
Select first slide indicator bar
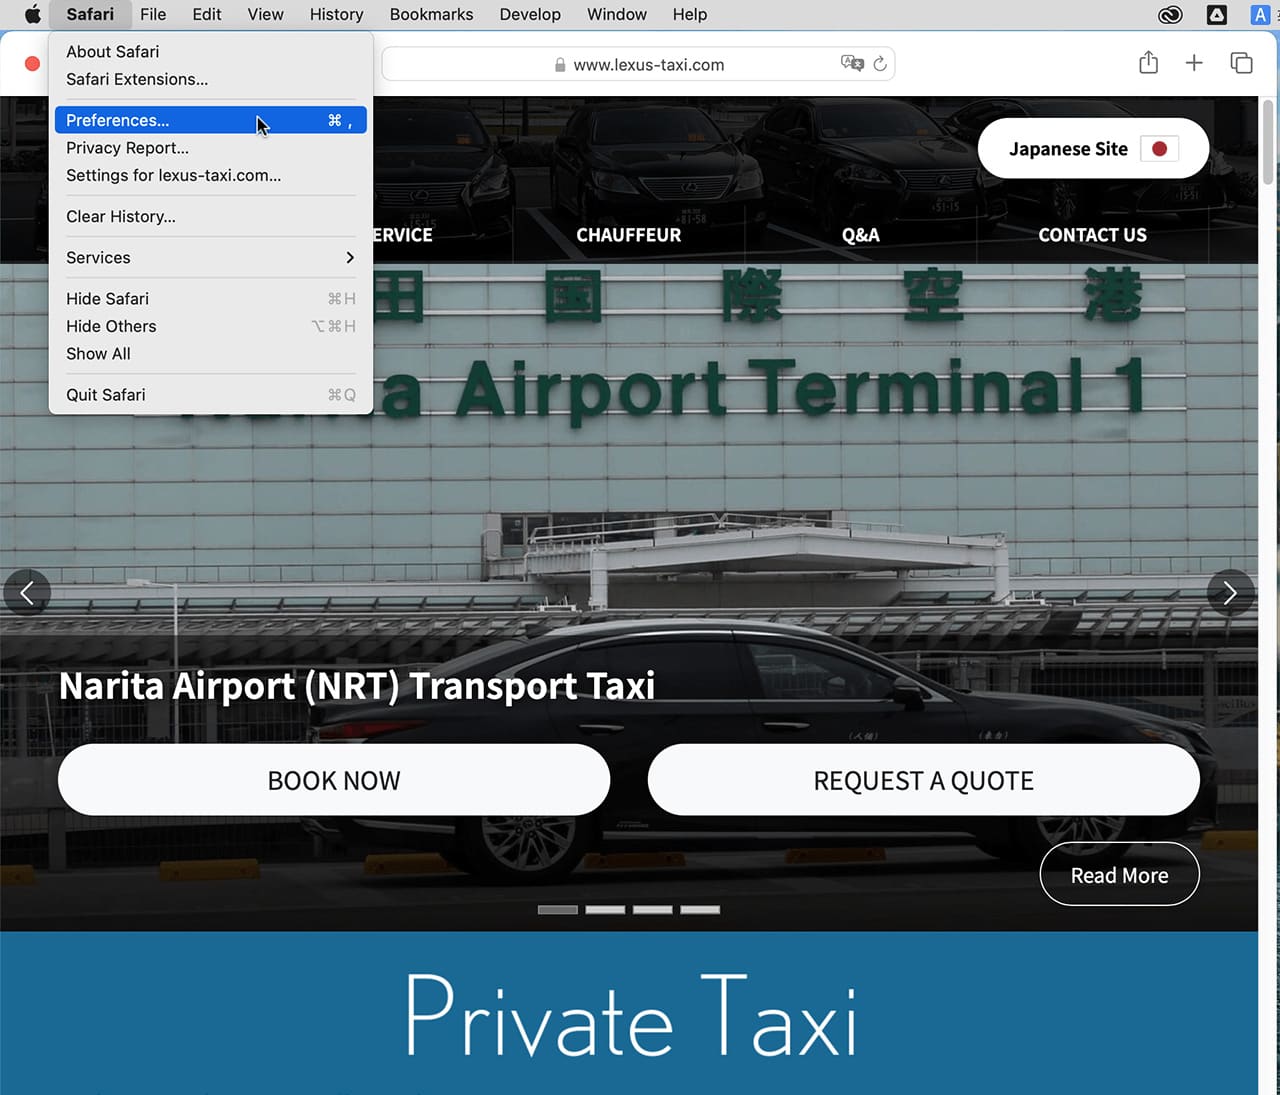coord(558,910)
